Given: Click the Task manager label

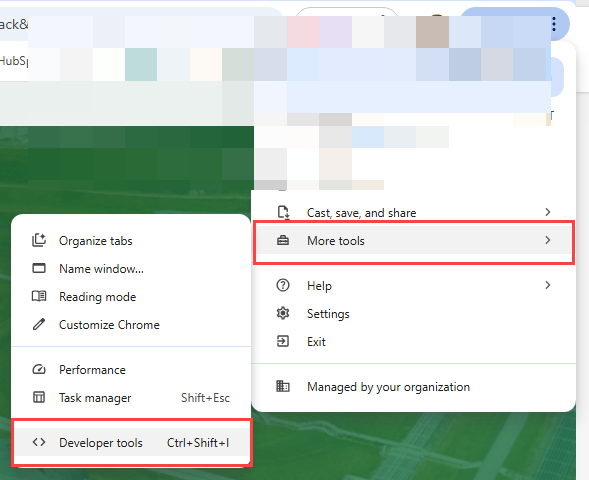Looking at the screenshot, I should click(x=95, y=398).
